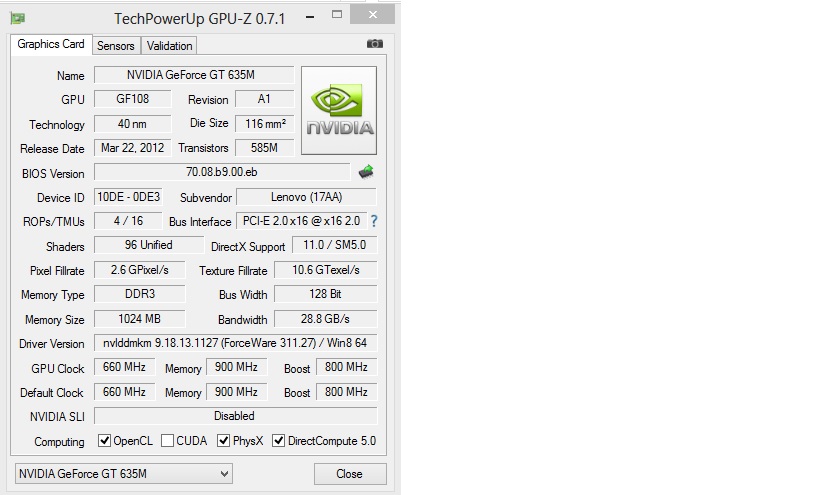Maximize the GPU-Z window

tap(337, 15)
